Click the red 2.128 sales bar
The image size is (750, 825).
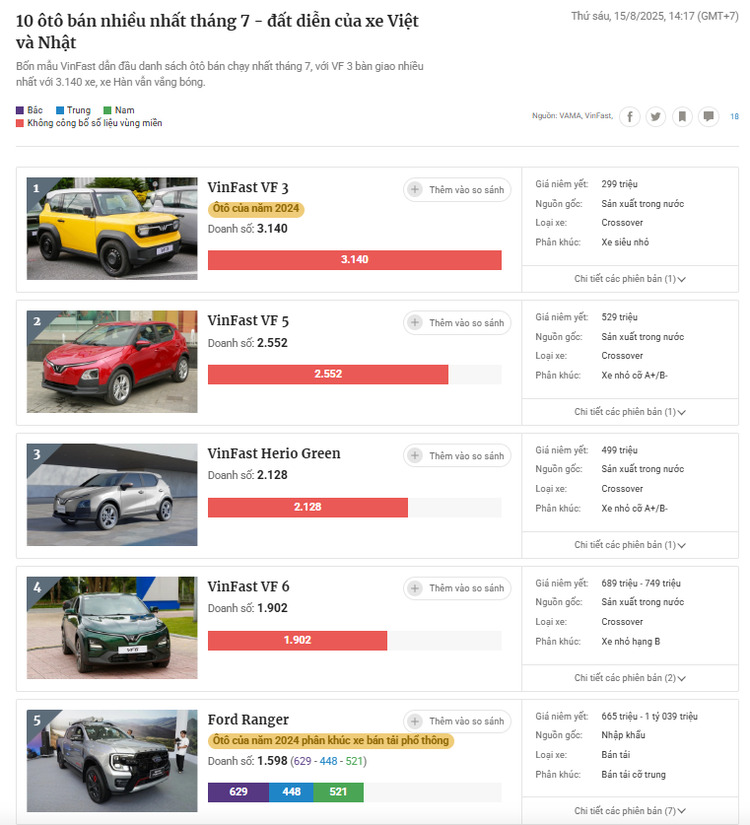[308, 507]
